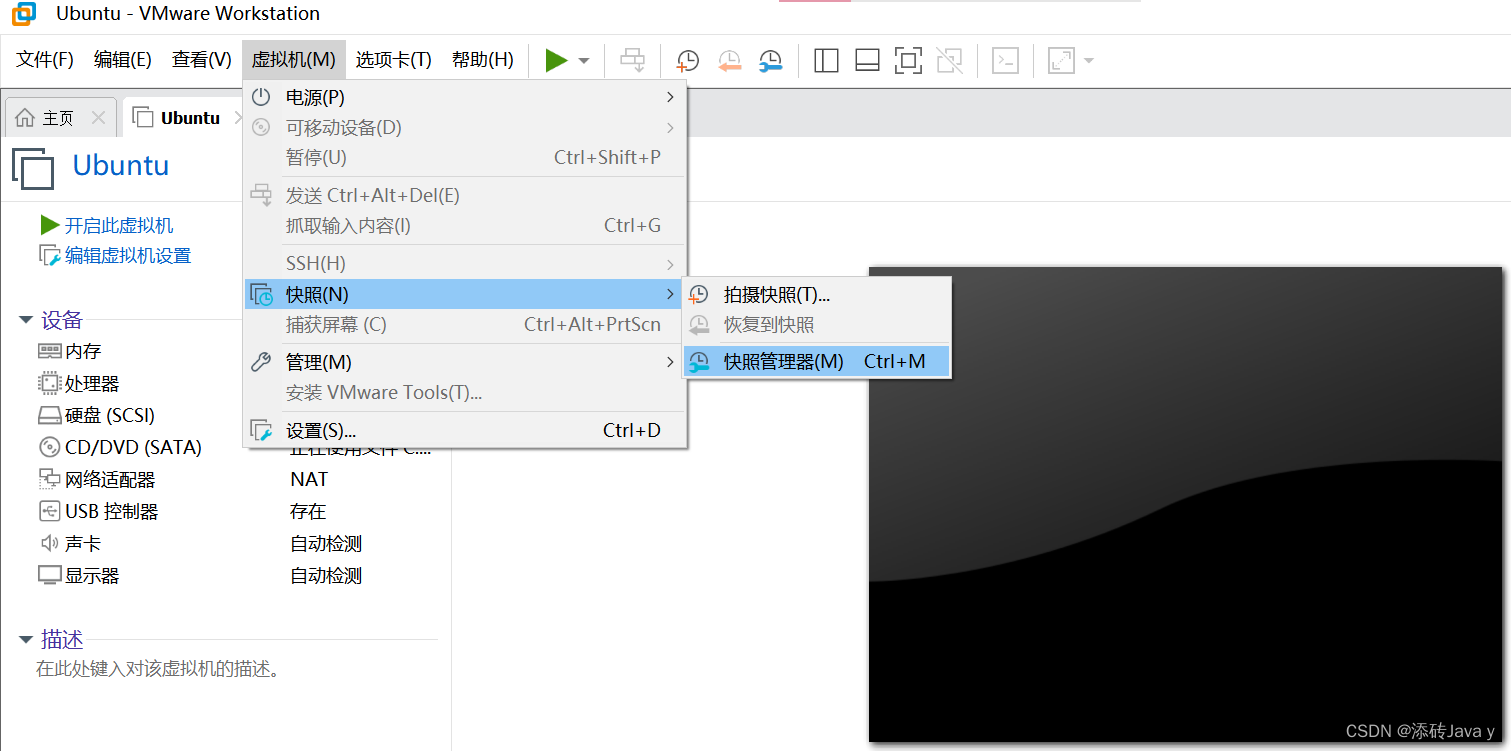This screenshot has height=751, width=1511.
Task: Open the 帮助(H) menu
Action: tap(482, 59)
